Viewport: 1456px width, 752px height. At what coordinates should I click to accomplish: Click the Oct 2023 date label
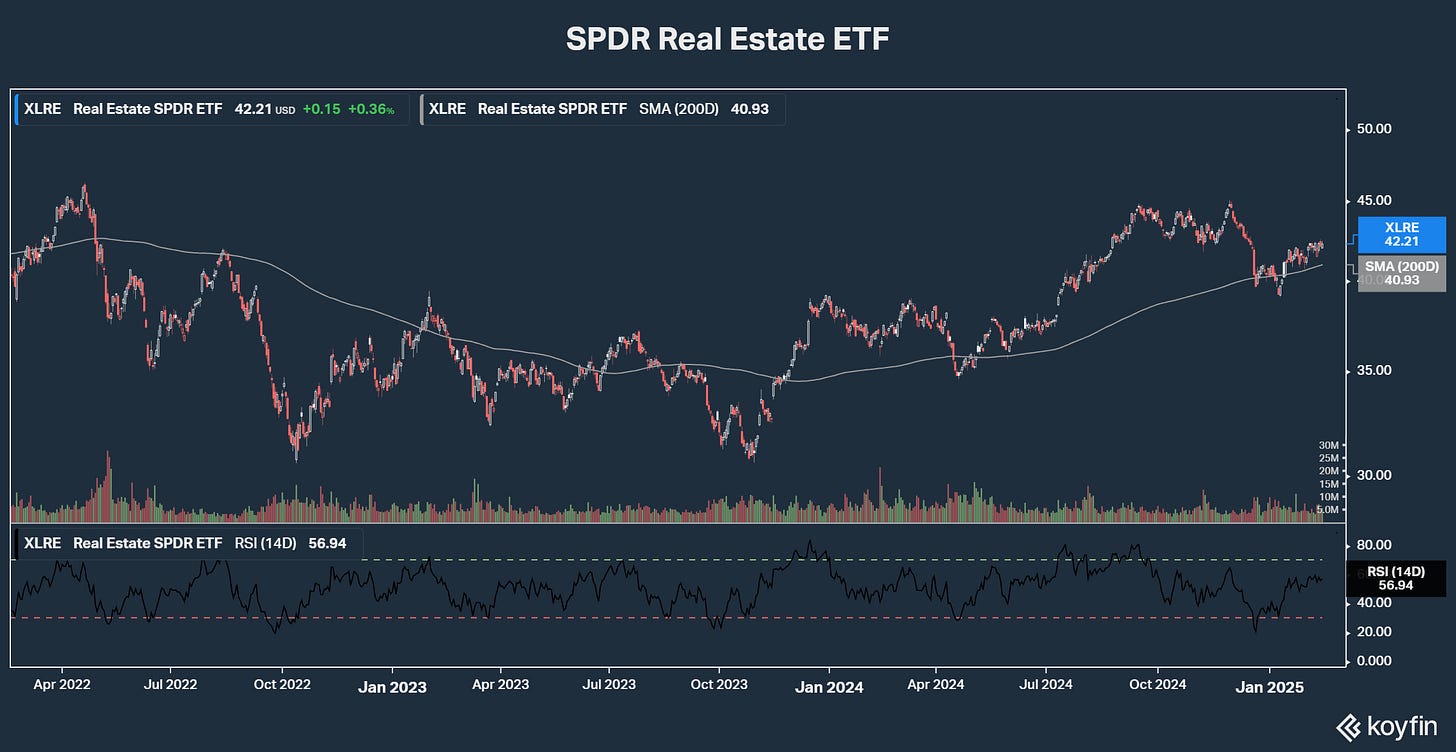(x=719, y=686)
